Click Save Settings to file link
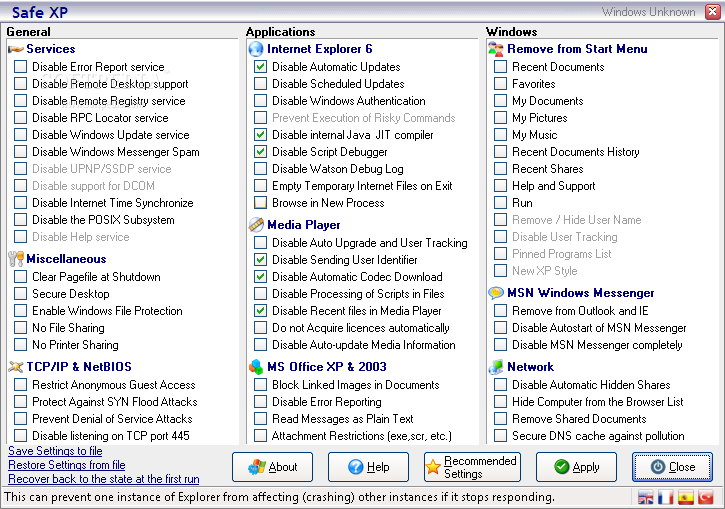The image size is (725, 509). pos(55,451)
